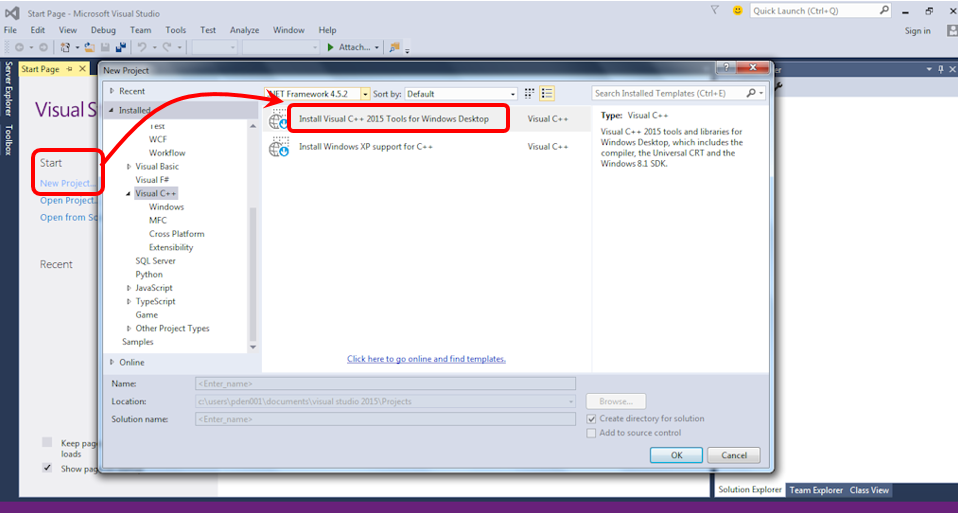Click the Sign in link

click(918, 31)
